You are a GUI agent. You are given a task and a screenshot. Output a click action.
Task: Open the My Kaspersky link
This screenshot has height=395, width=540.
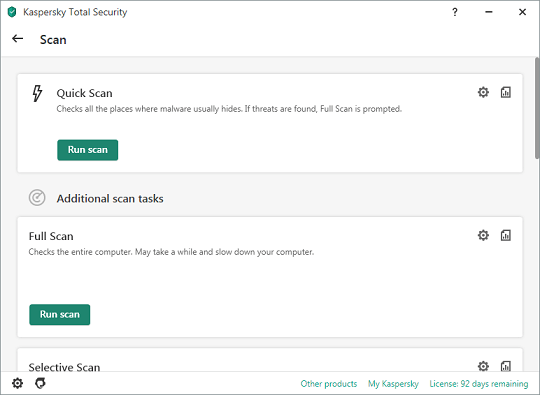pyautogui.click(x=393, y=384)
